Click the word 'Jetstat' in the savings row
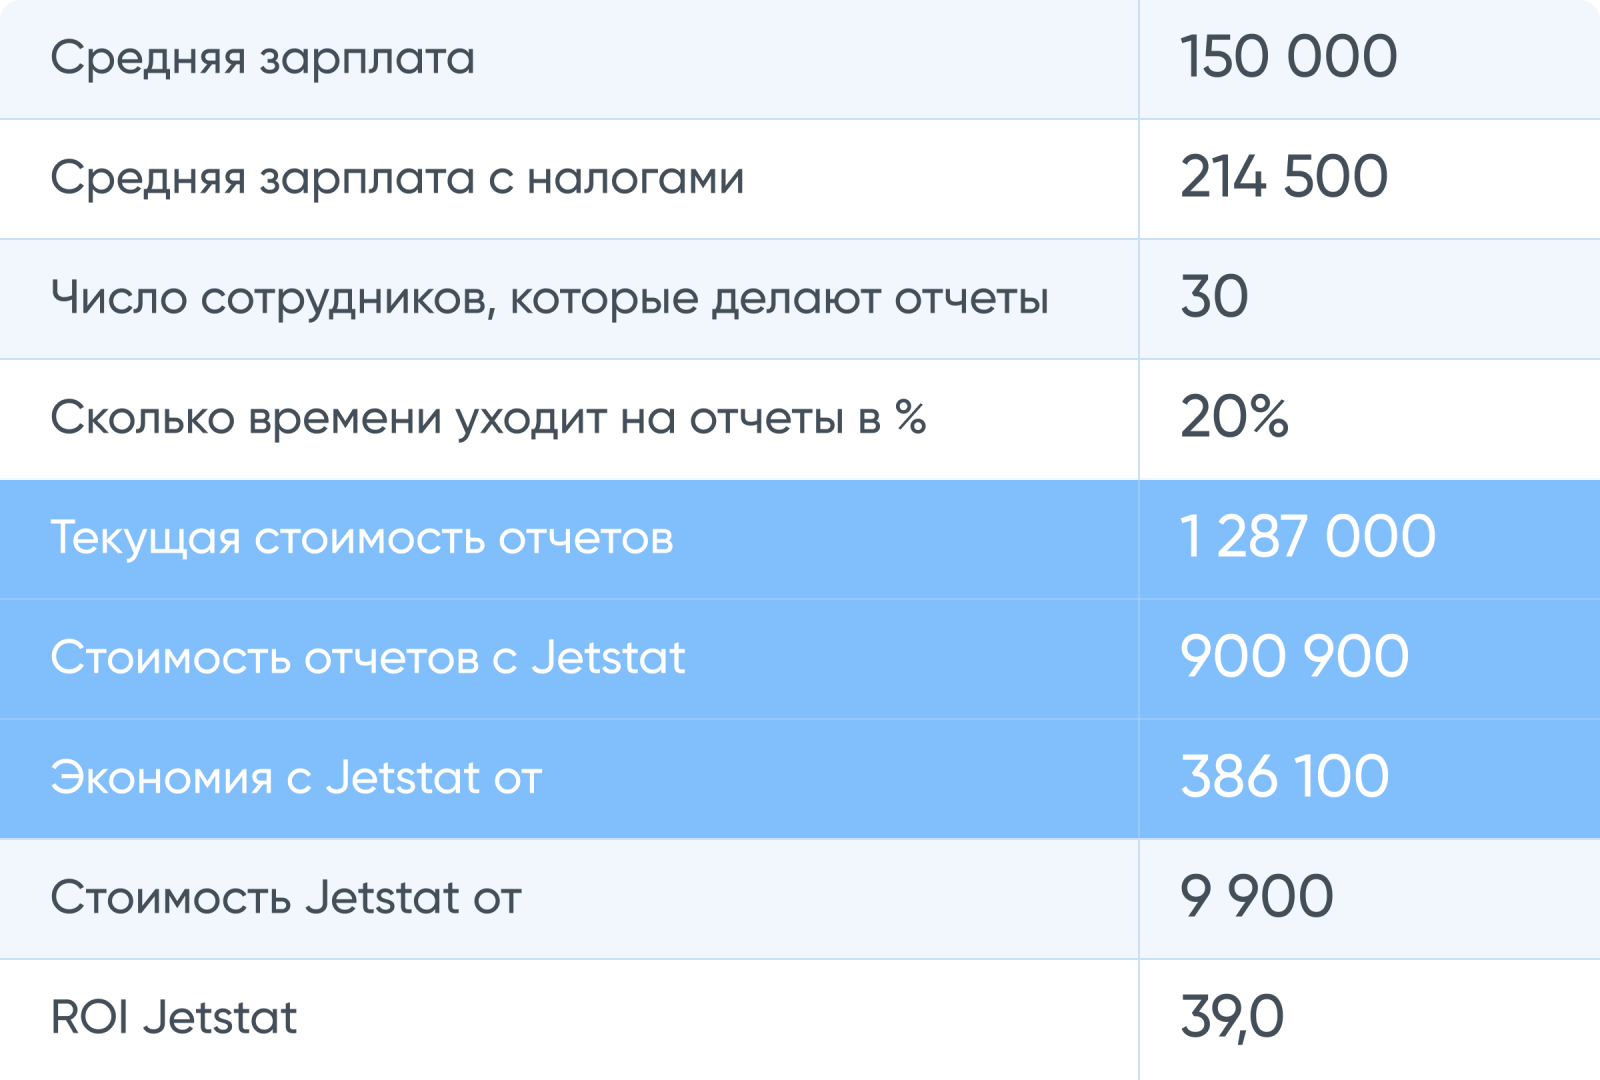Screen dimensions: 1600x1080 [403, 778]
